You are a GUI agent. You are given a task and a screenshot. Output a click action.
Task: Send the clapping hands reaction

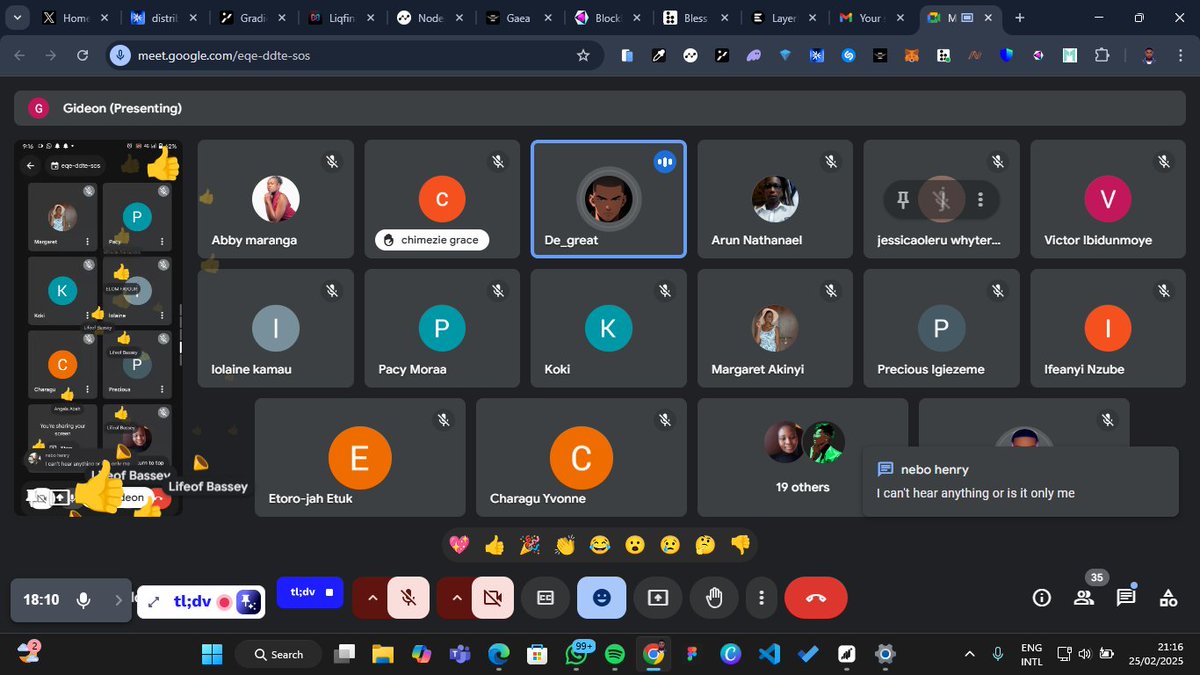point(565,545)
